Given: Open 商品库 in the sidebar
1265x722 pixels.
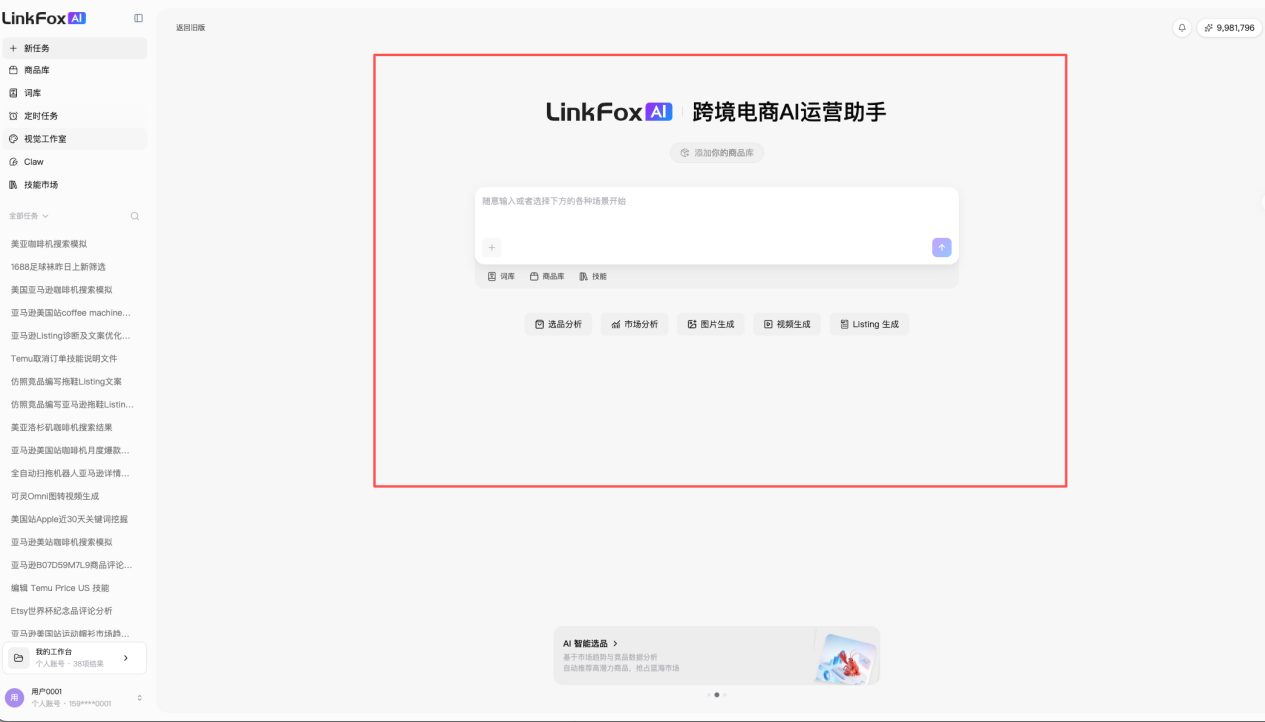Looking at the screenshot, I should tap(74, 70).
